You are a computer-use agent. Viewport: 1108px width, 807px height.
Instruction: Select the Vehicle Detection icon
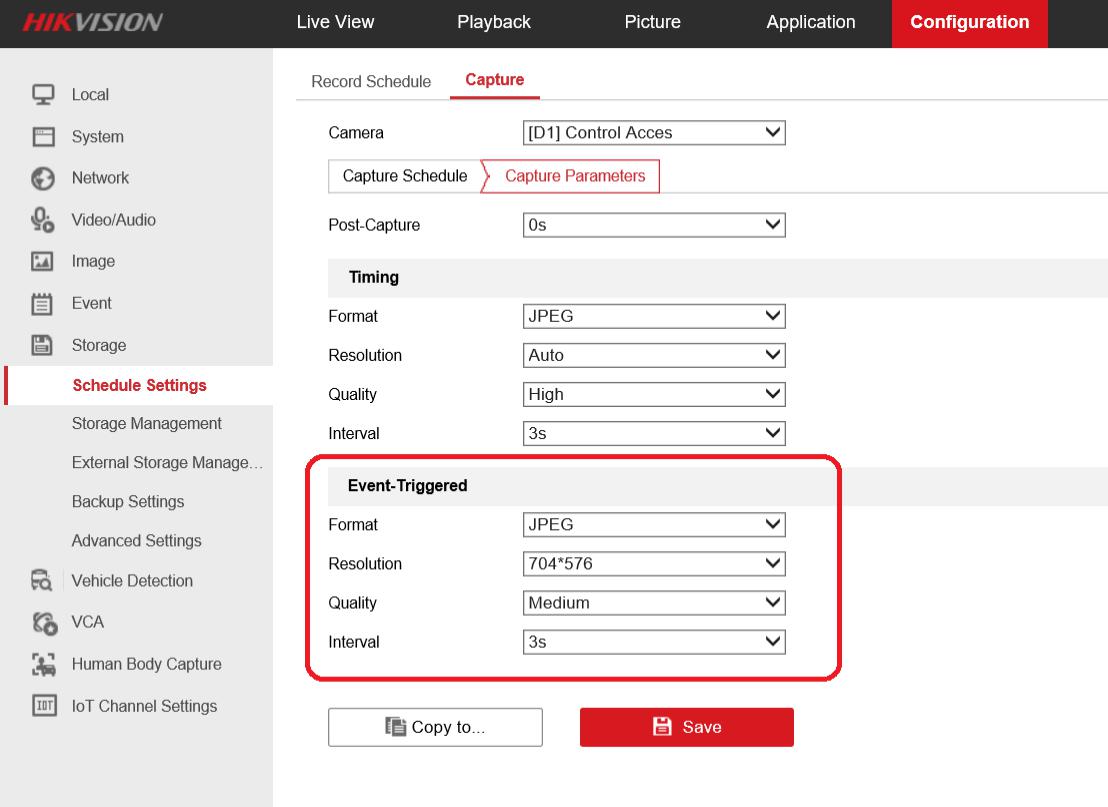(43, 581)
